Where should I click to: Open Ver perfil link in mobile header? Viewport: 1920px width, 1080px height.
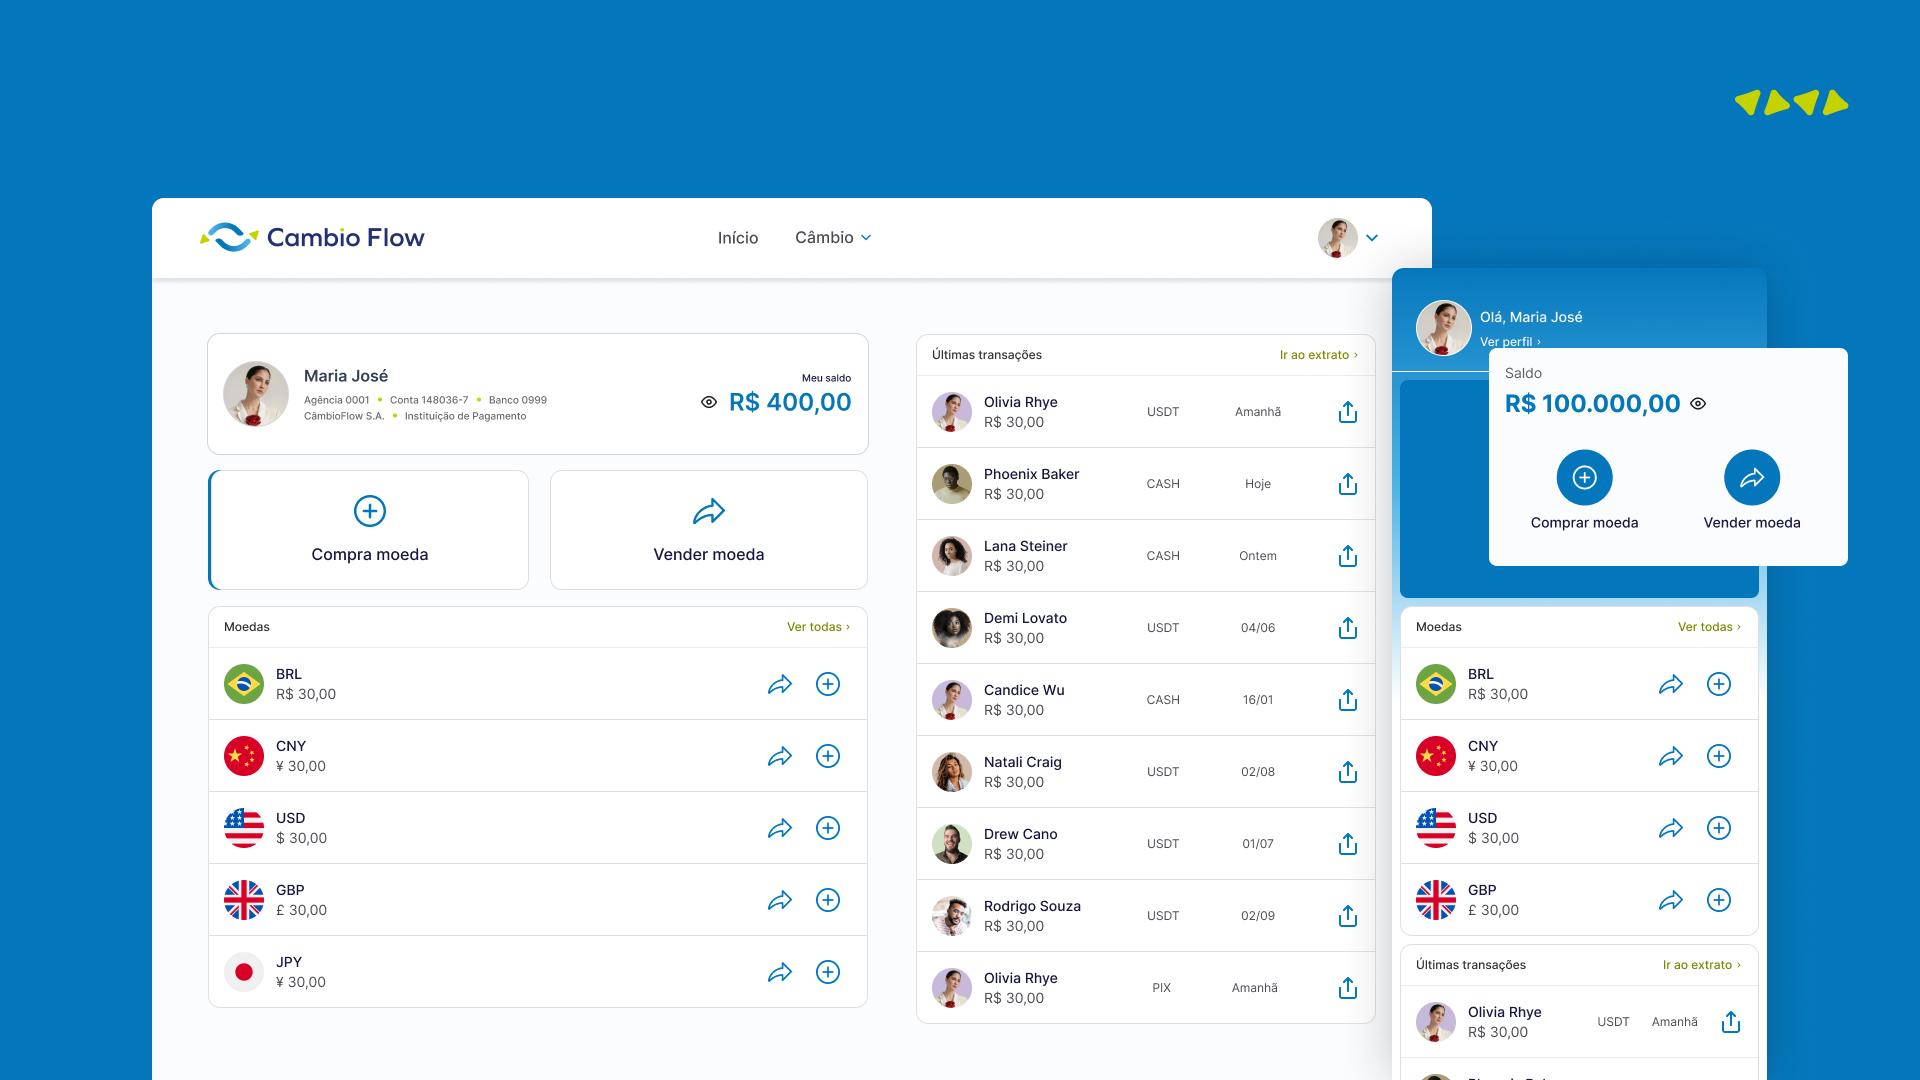[1510, 342]
